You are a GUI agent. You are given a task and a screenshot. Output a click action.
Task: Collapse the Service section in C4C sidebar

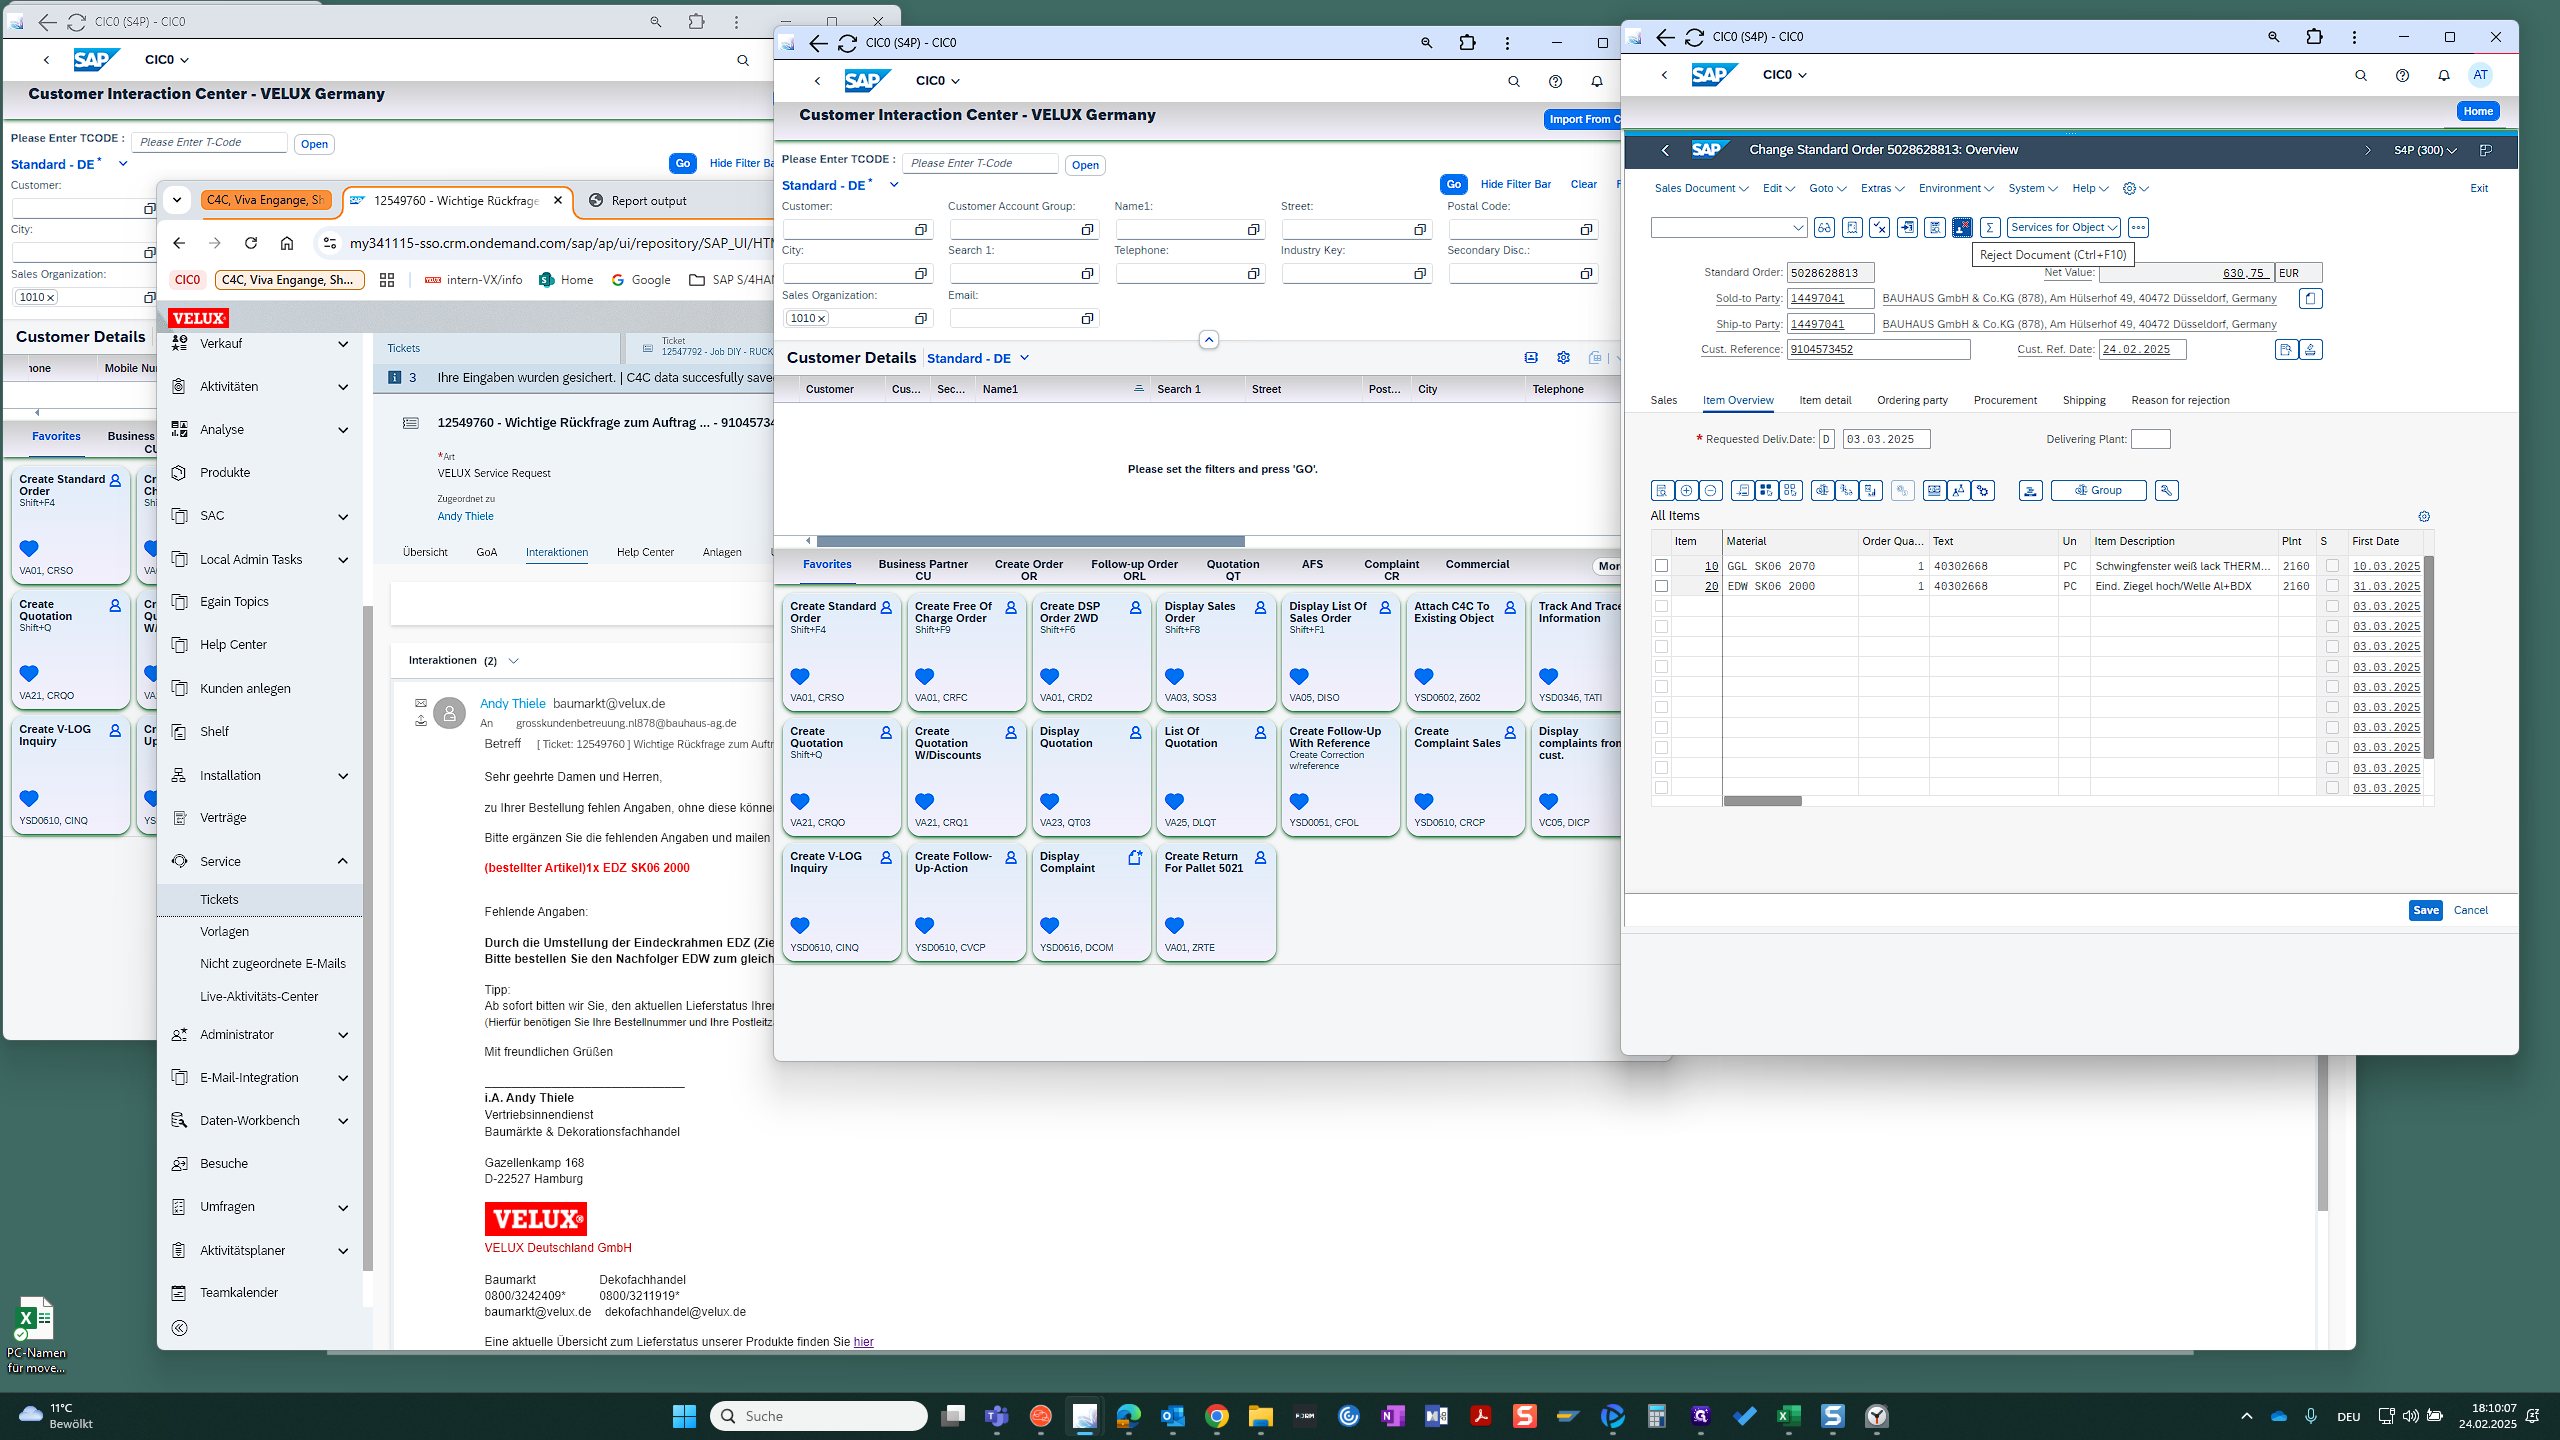coord(343,861)
